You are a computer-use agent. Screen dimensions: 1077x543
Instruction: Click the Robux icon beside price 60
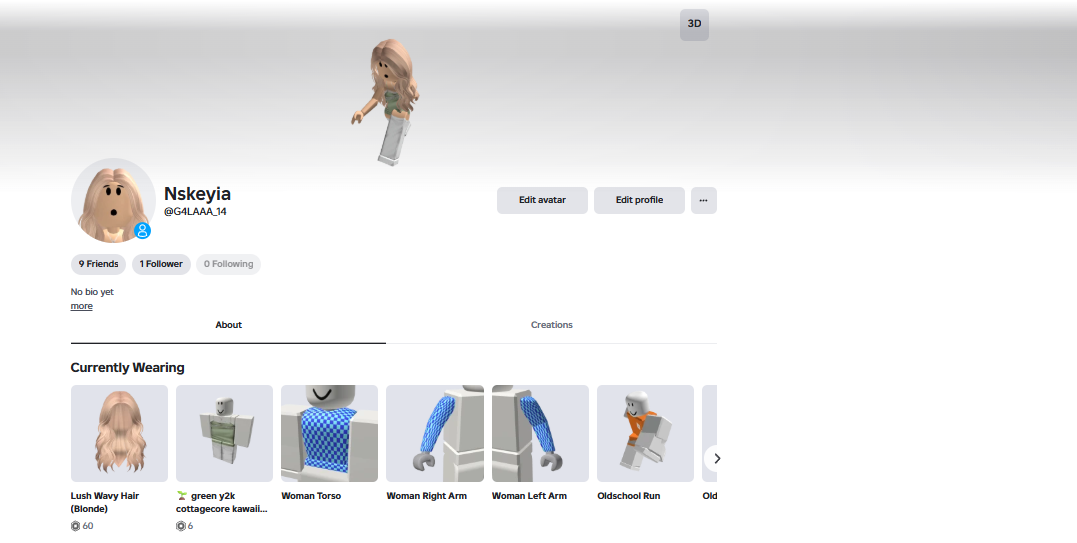[x=76, y=526]
